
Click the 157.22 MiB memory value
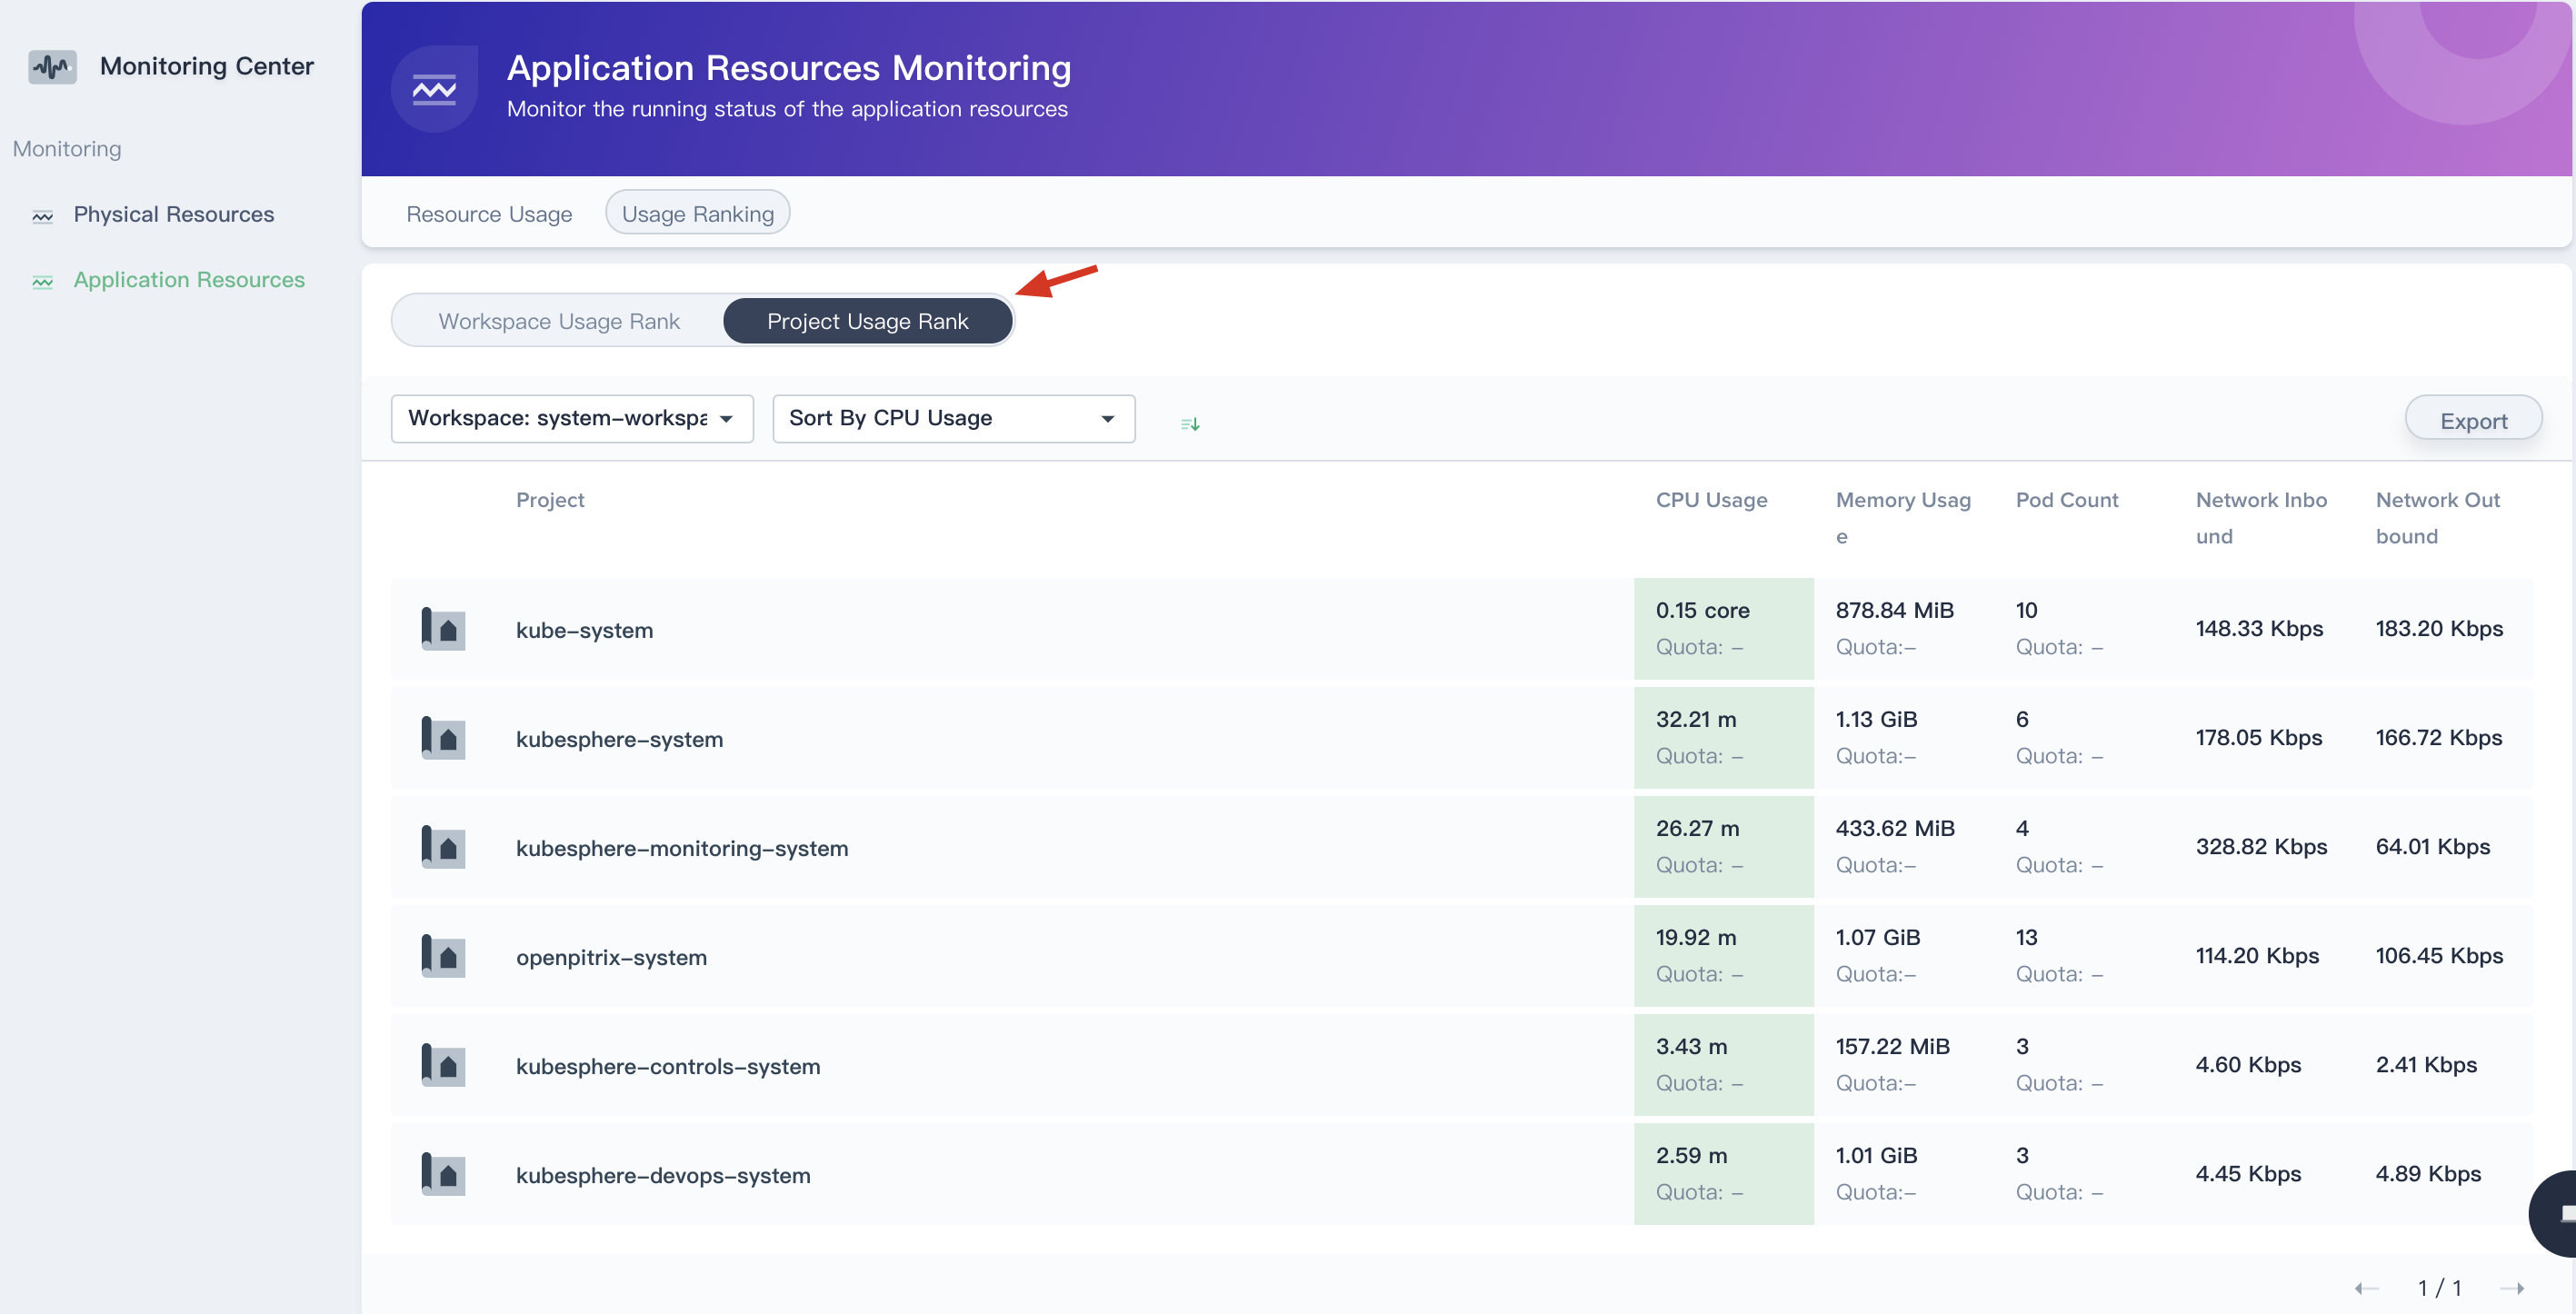(1892, 1046)
